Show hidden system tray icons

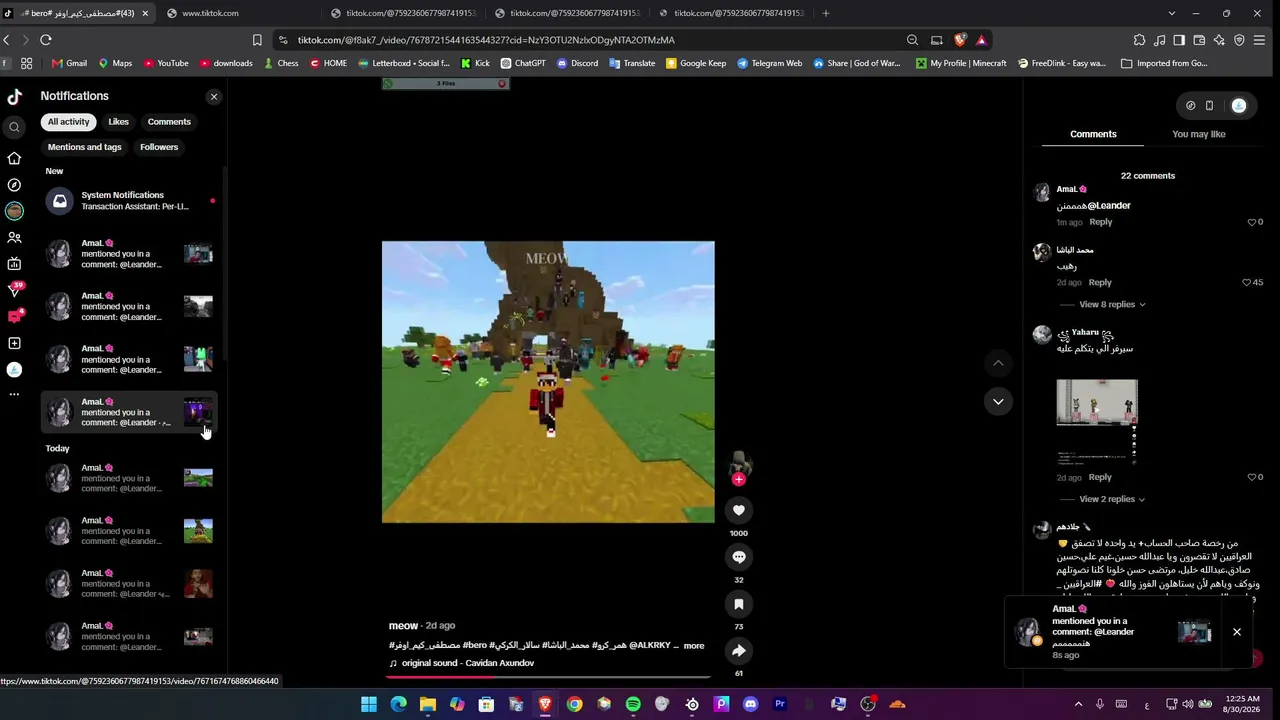point(1078,704)
